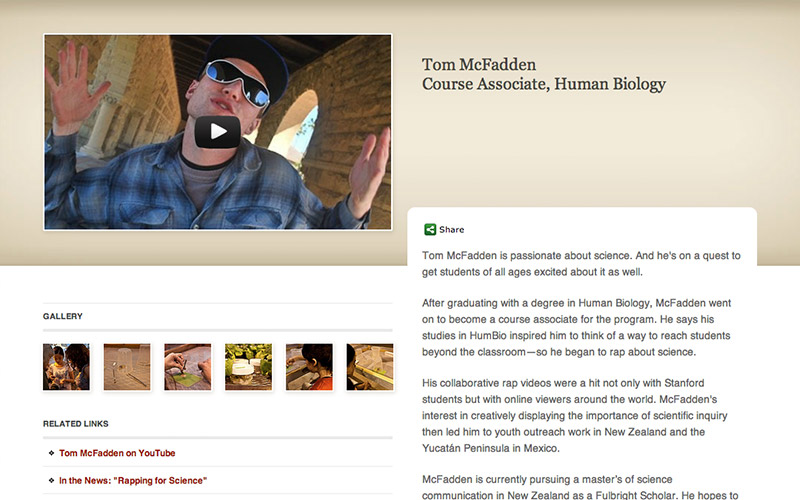This screenshot has width=800, height=500.
Task: Click the green Share icon
Action: 430,230
